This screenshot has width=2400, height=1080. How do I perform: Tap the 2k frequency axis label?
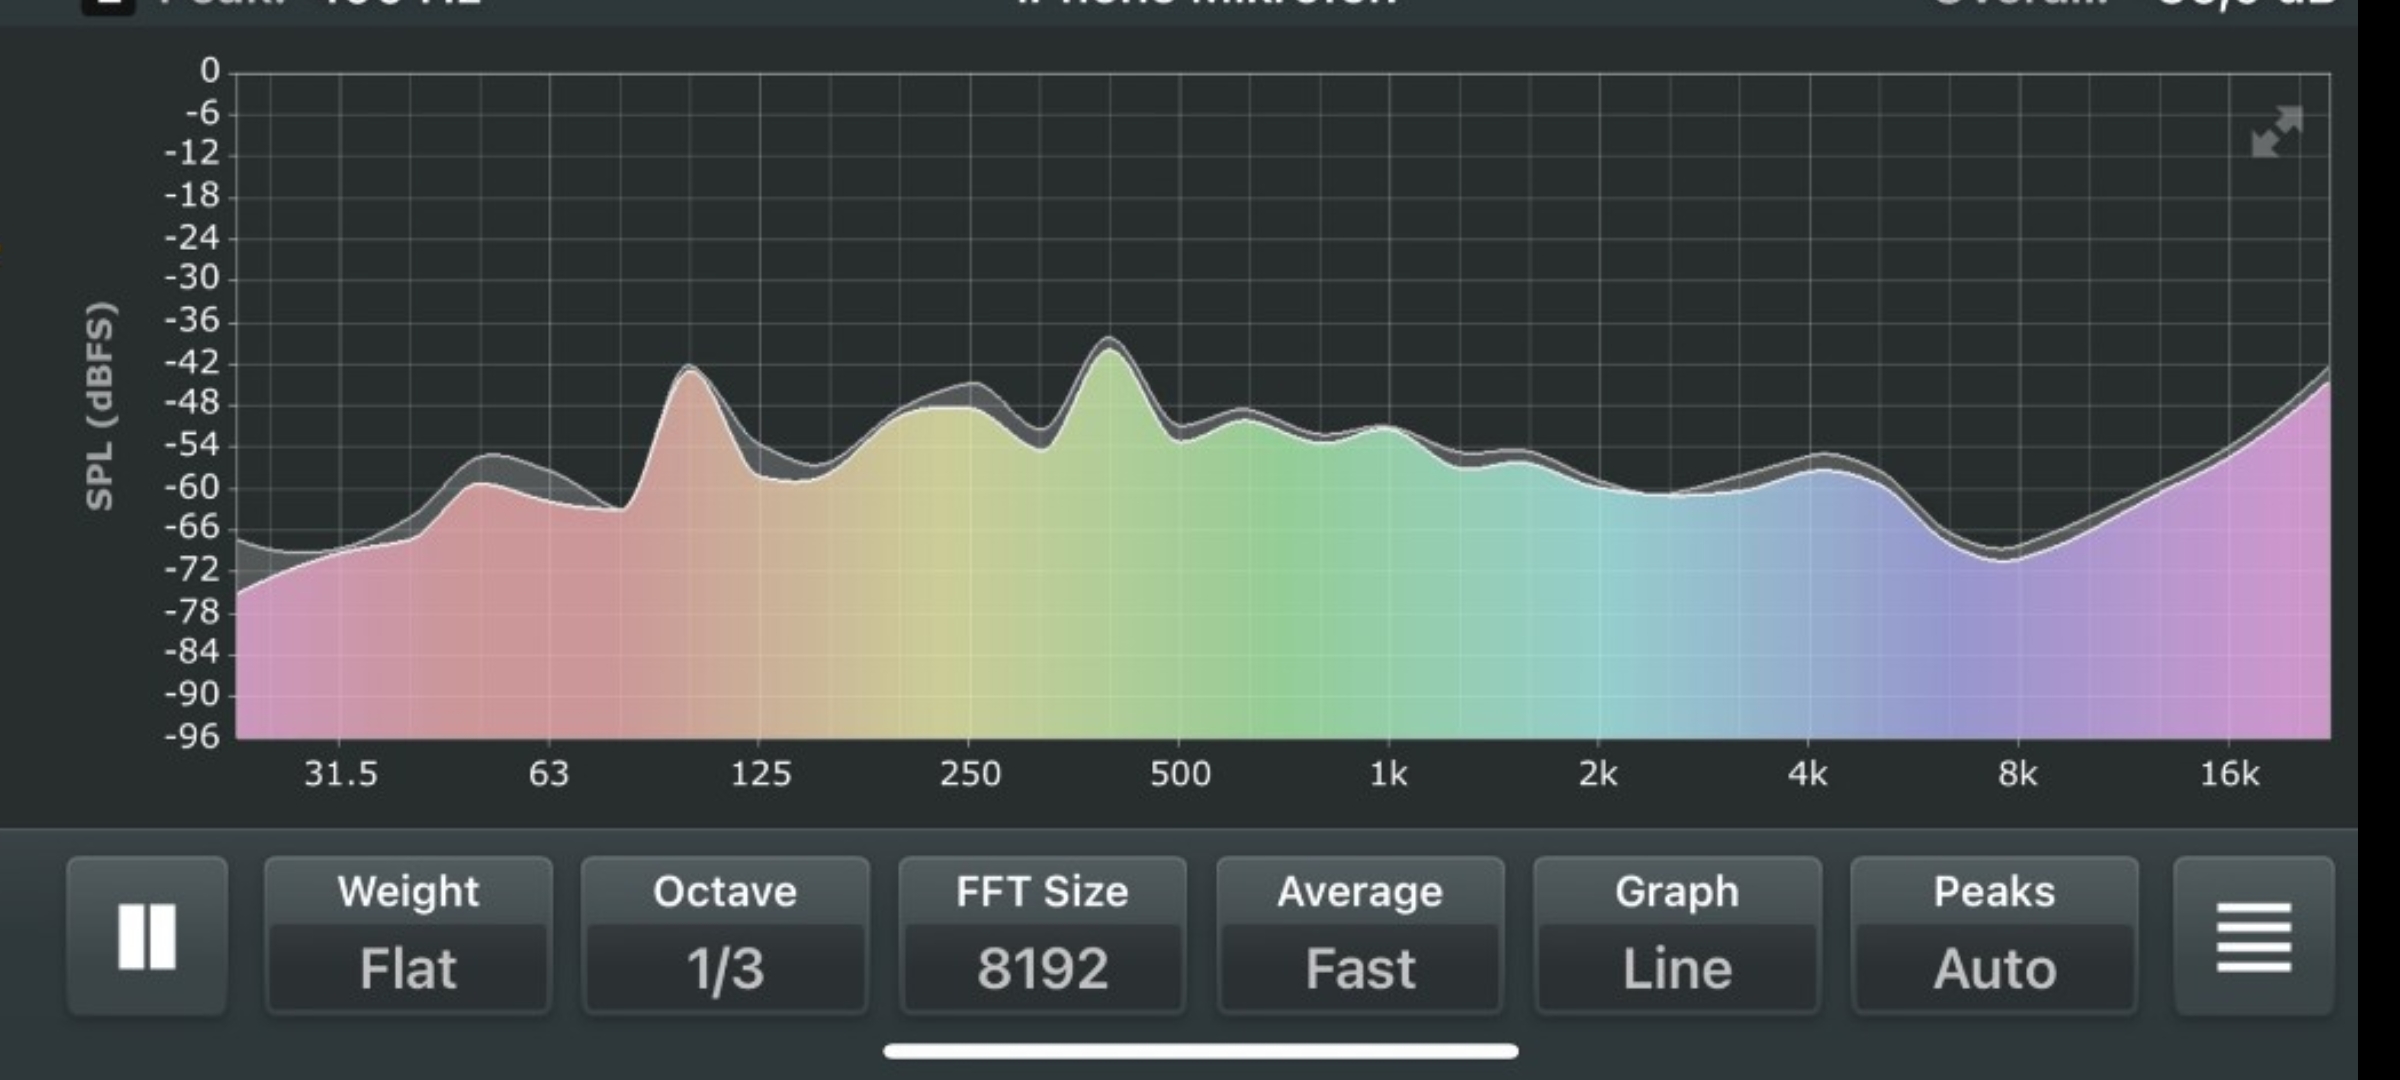[1598, 774]
